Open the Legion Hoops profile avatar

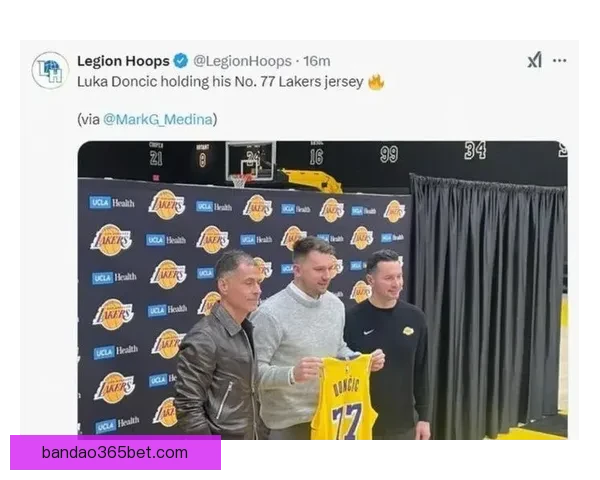50,70
